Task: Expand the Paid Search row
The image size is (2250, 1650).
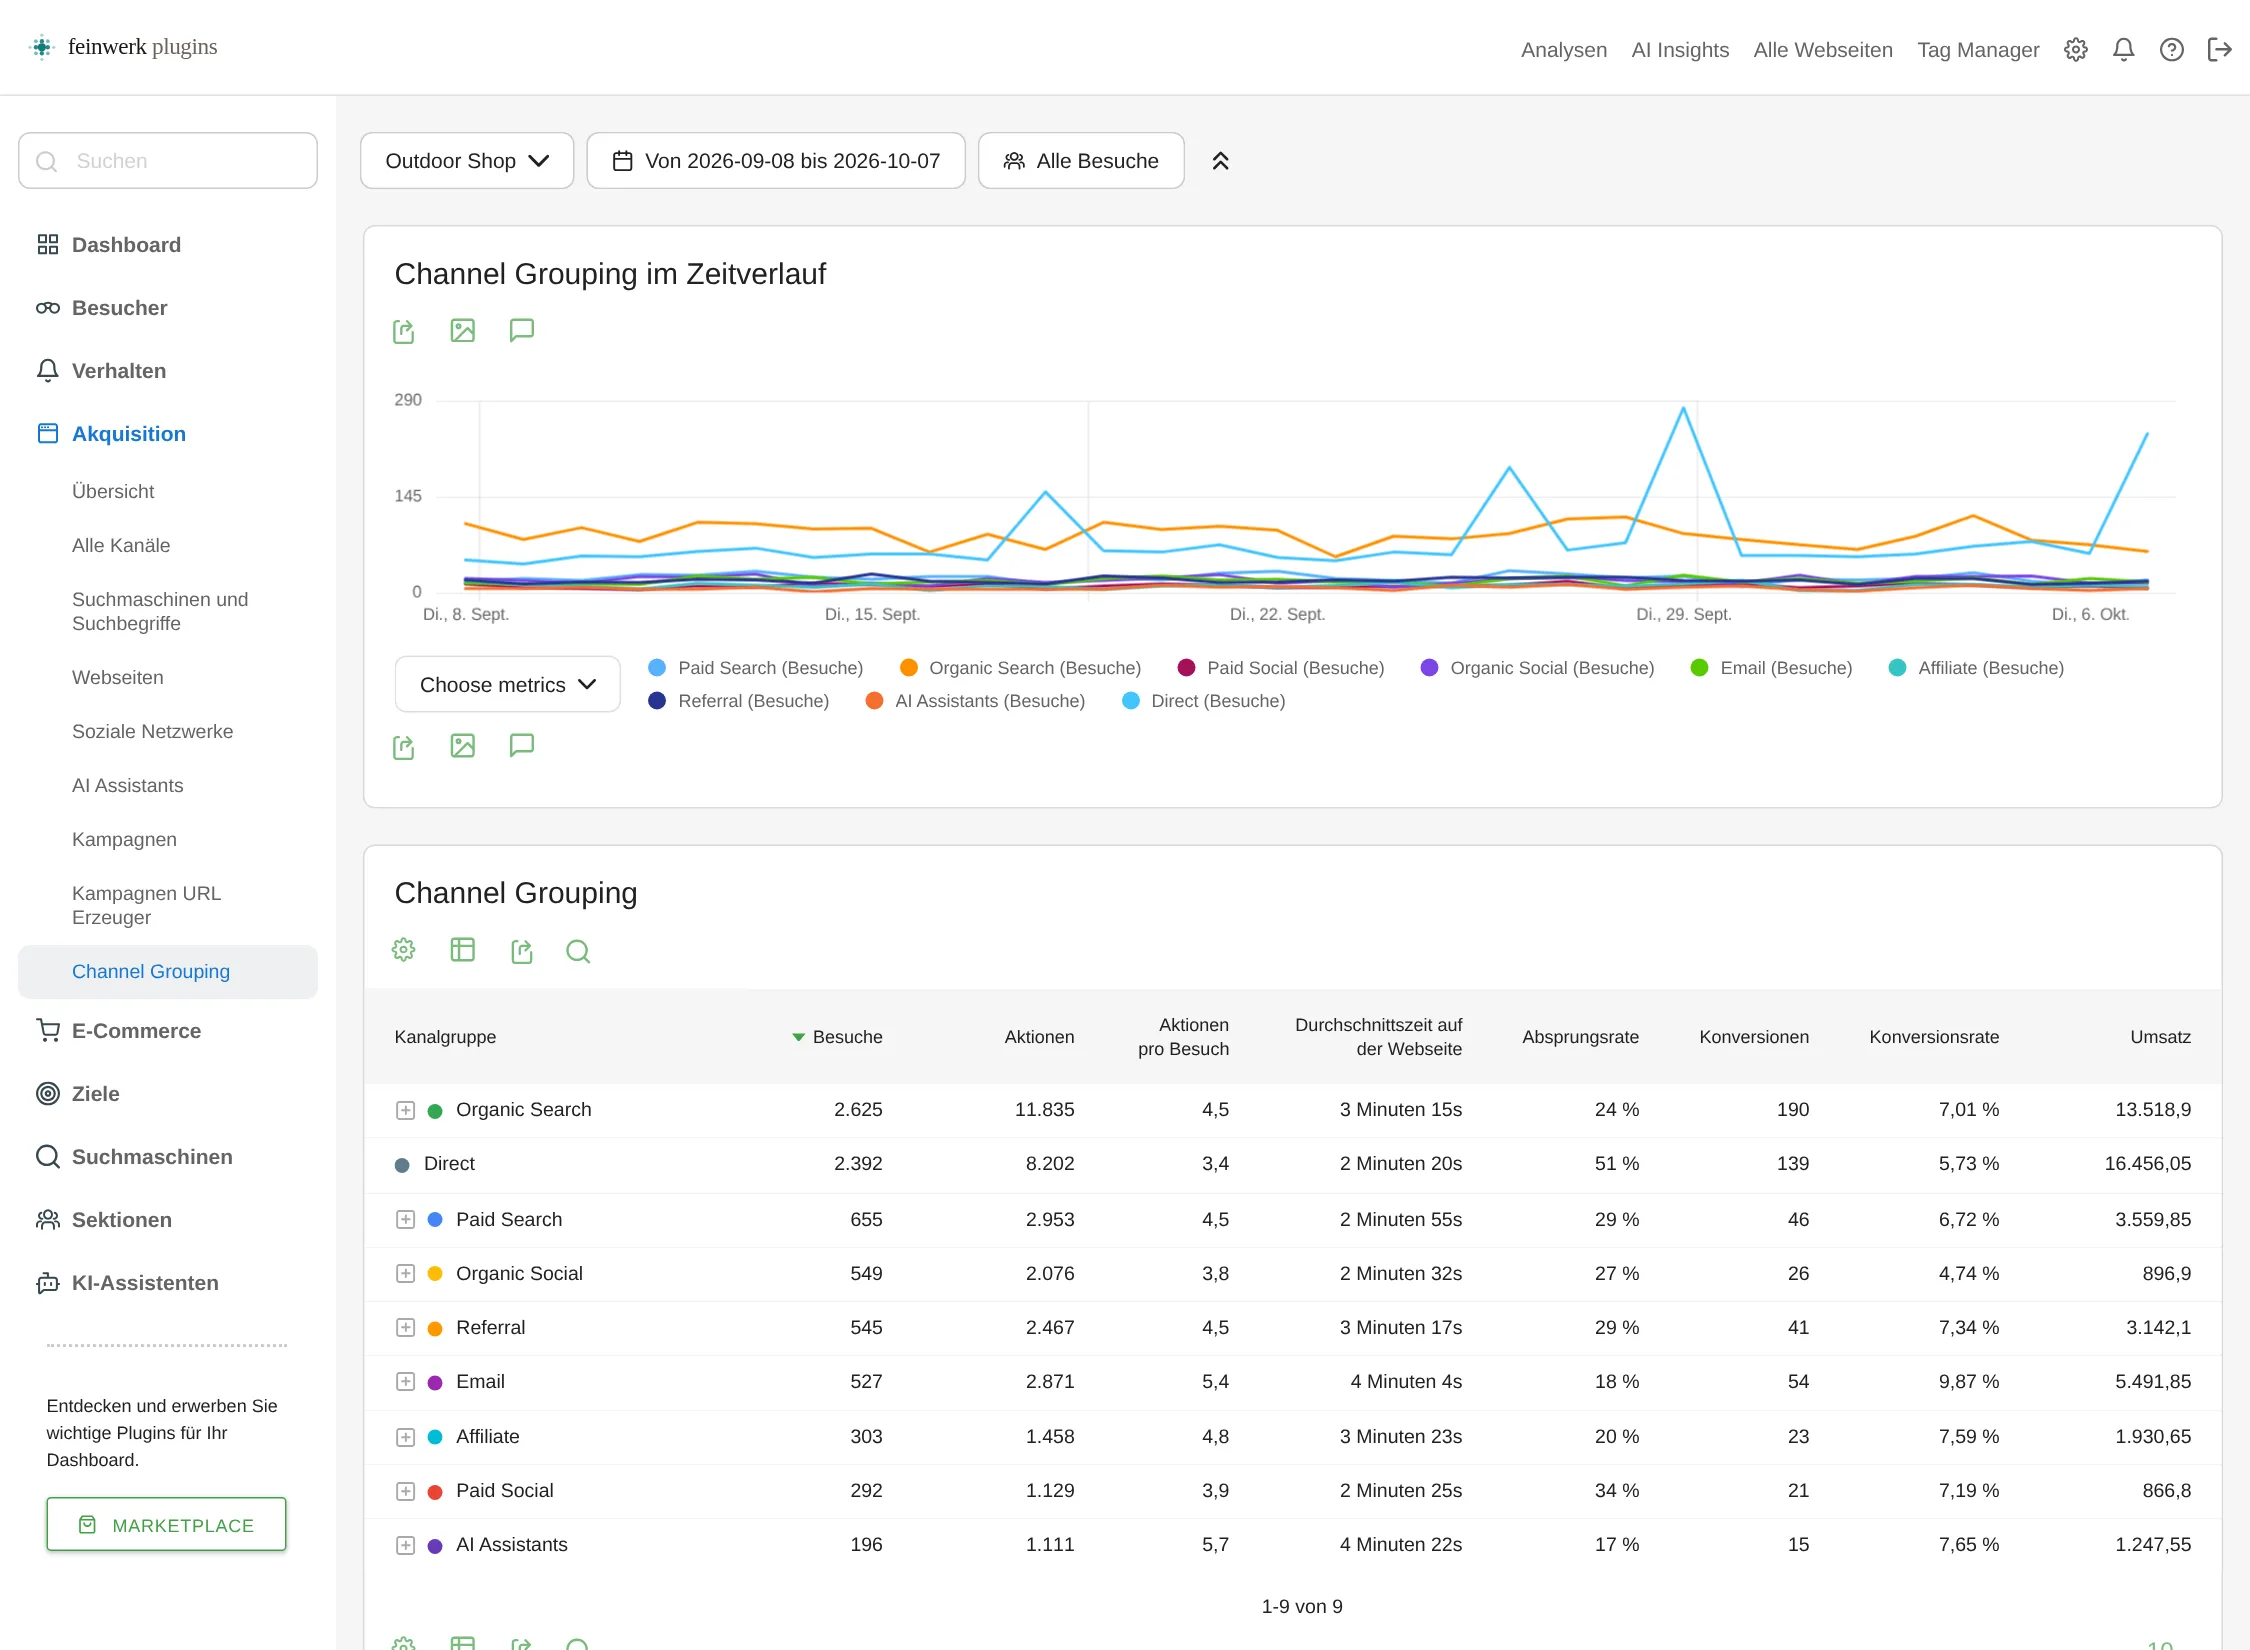Action: (405, 1220)
